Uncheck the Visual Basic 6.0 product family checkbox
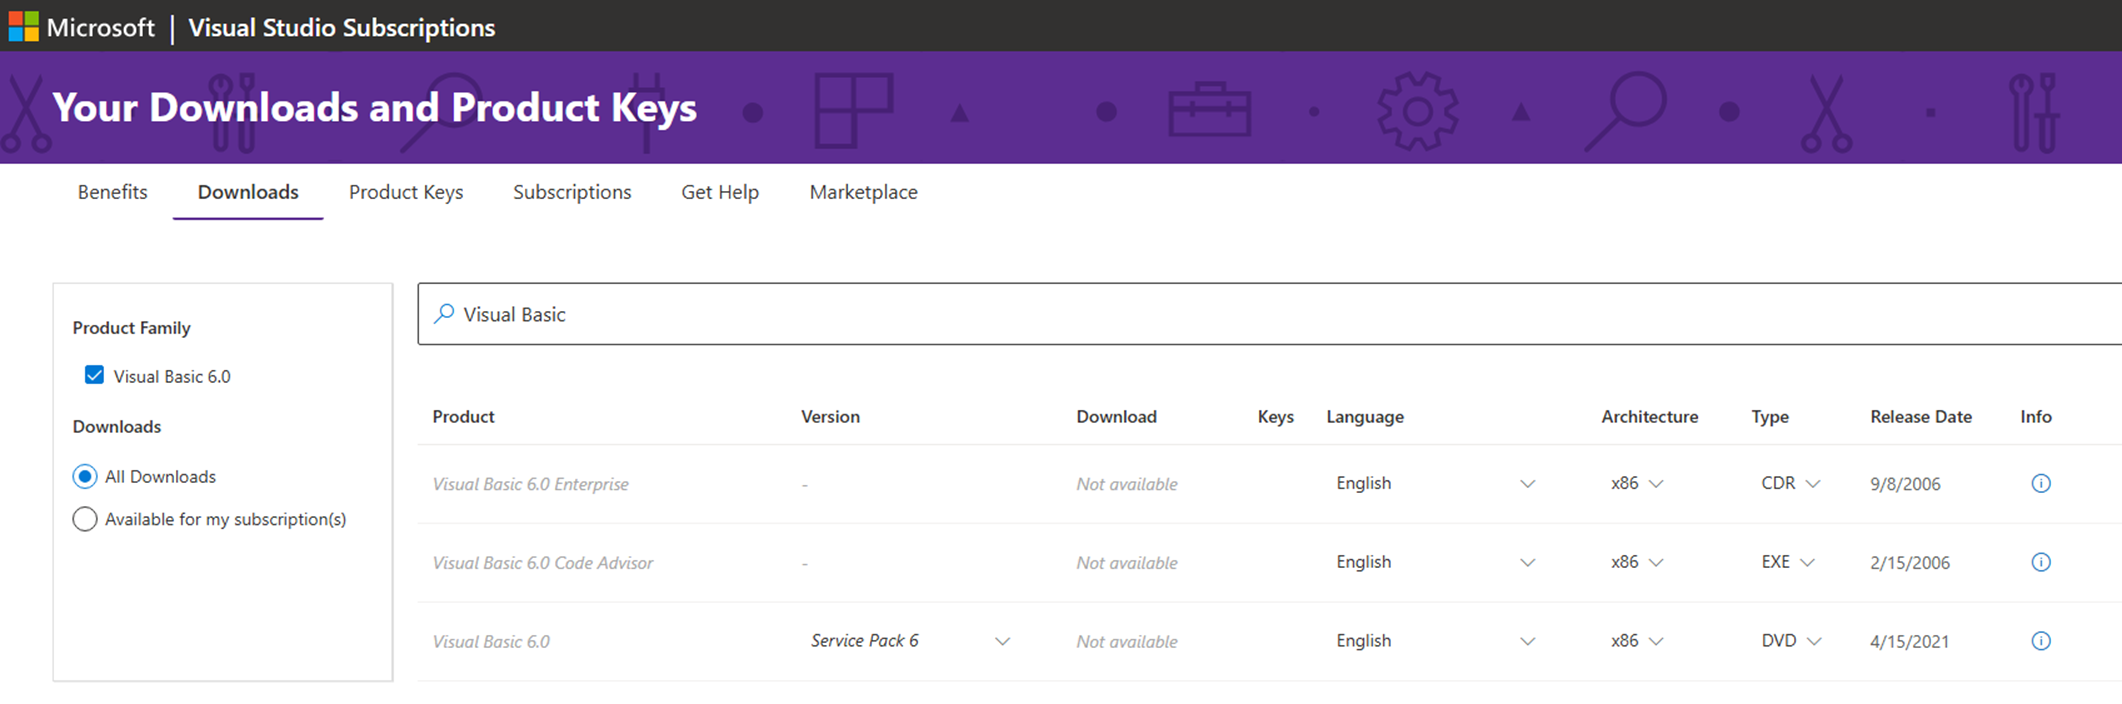 tap(94, 375)
